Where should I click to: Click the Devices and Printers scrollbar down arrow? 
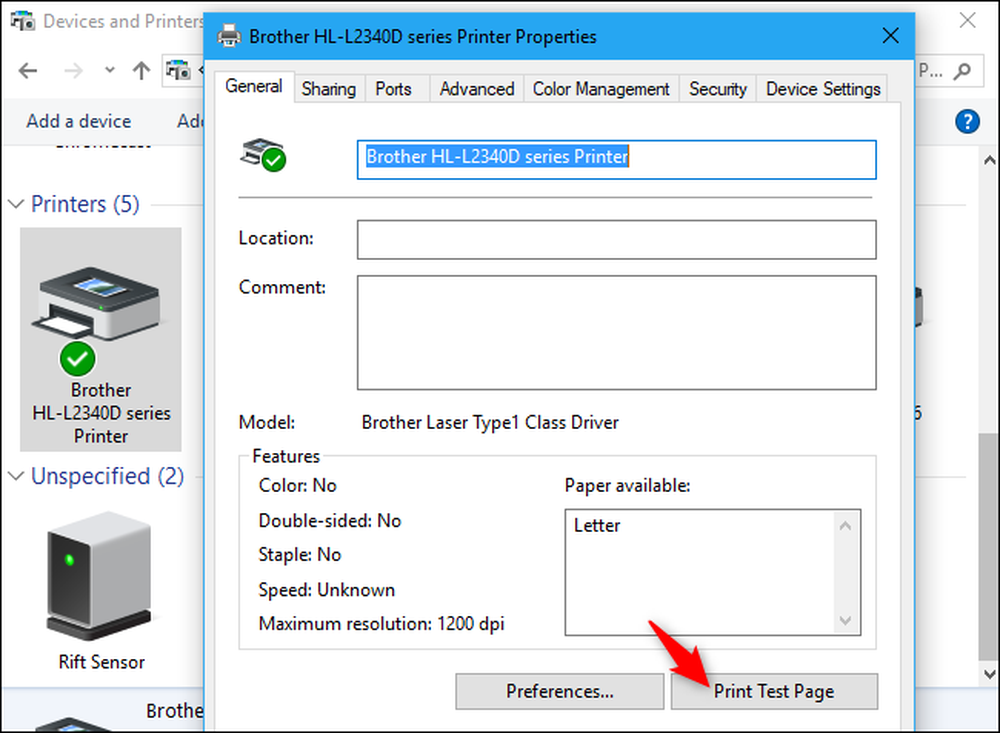pos(989,674)
